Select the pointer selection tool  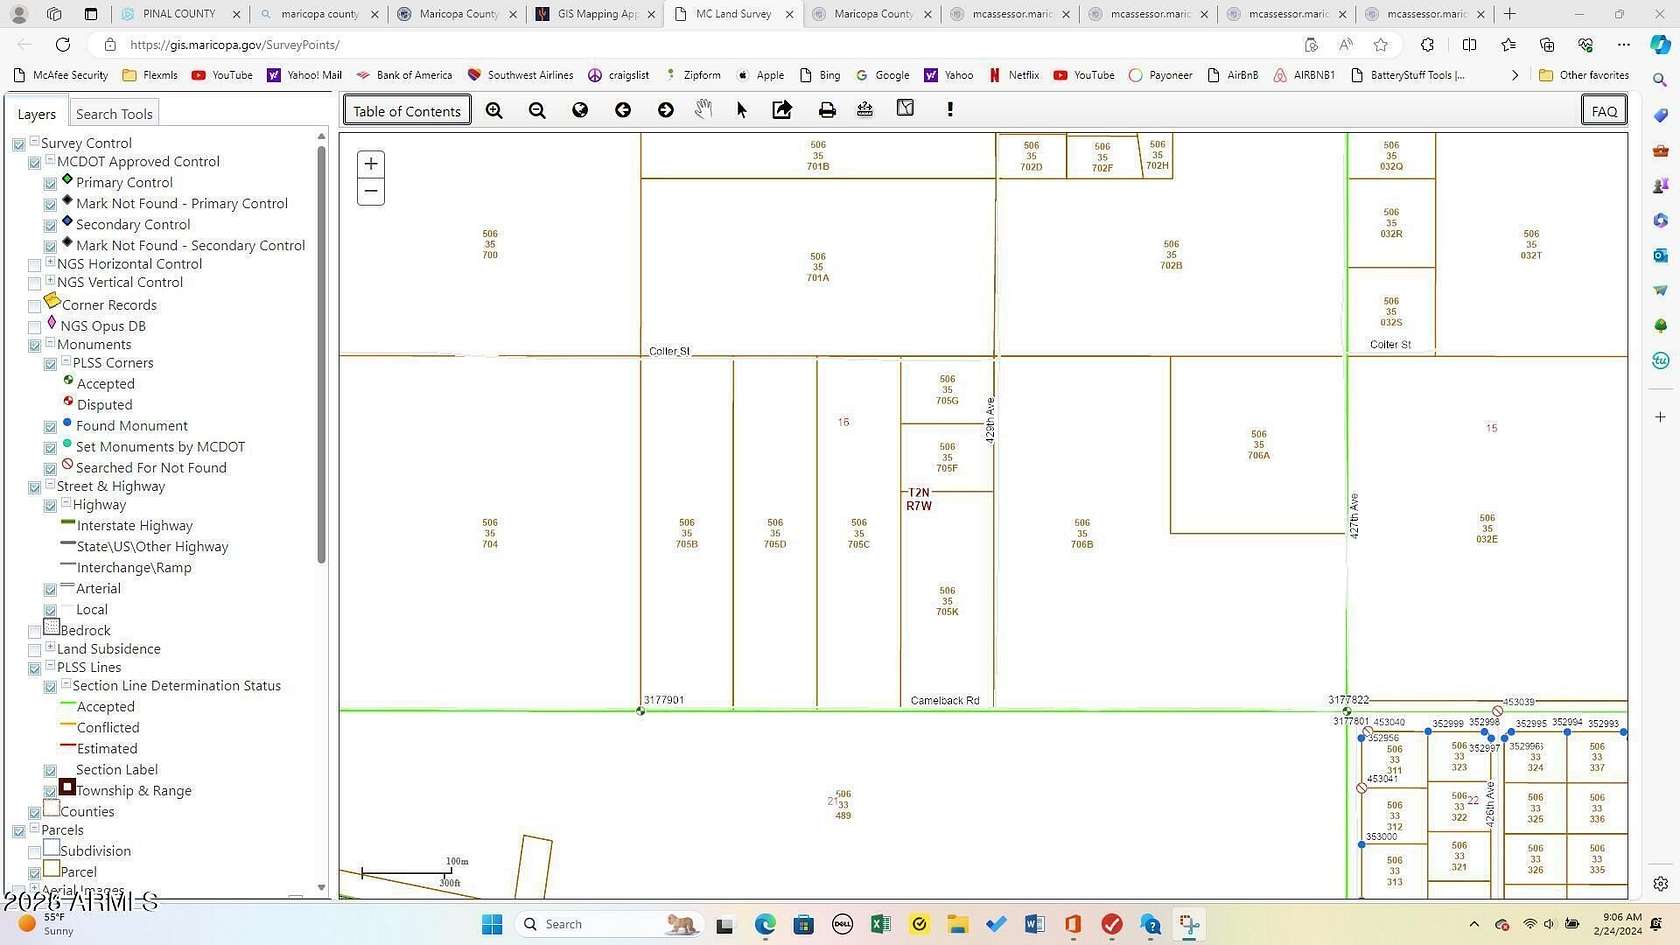(x=741, y=110)
